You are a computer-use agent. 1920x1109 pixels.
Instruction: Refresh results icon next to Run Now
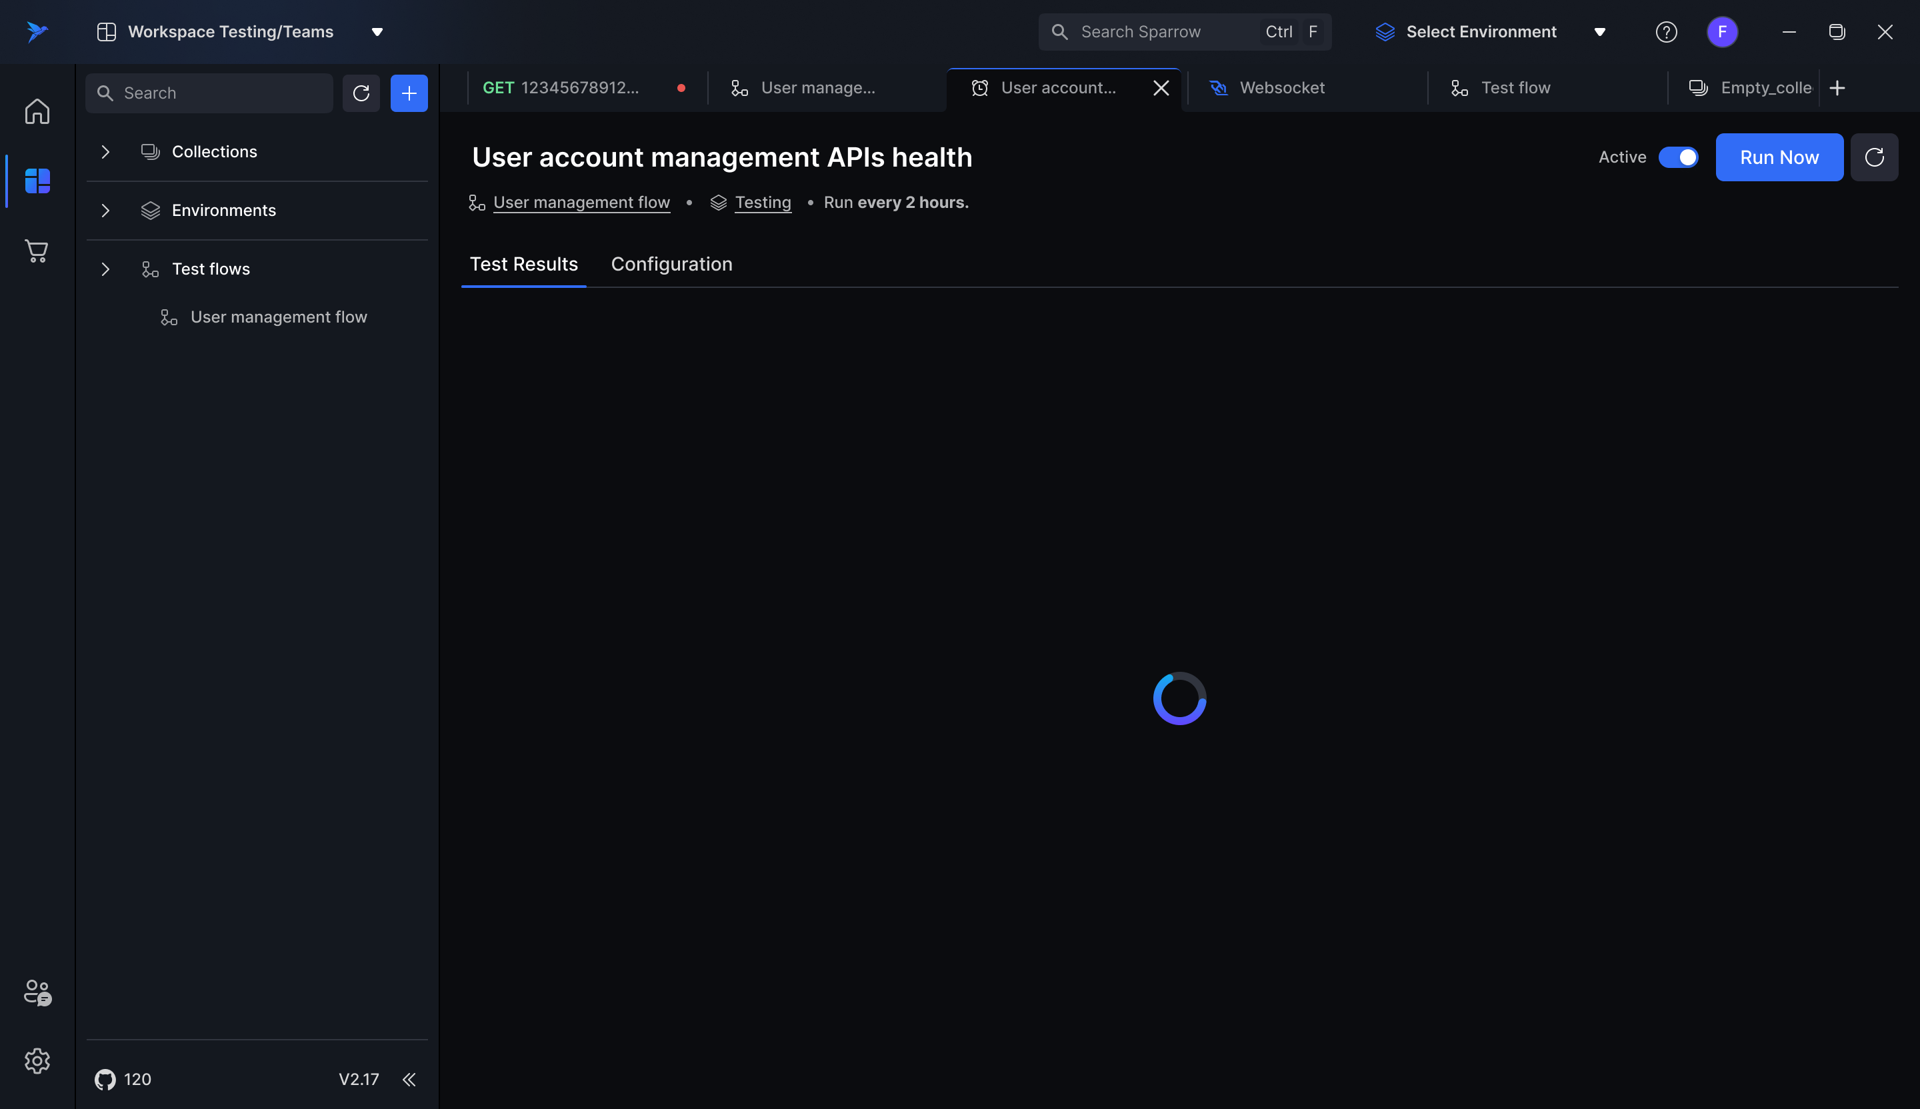coord(1874,157)
